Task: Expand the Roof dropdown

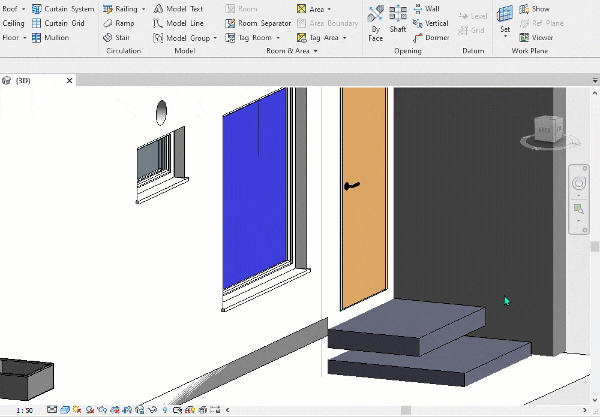Action: (x=23, y=9)
